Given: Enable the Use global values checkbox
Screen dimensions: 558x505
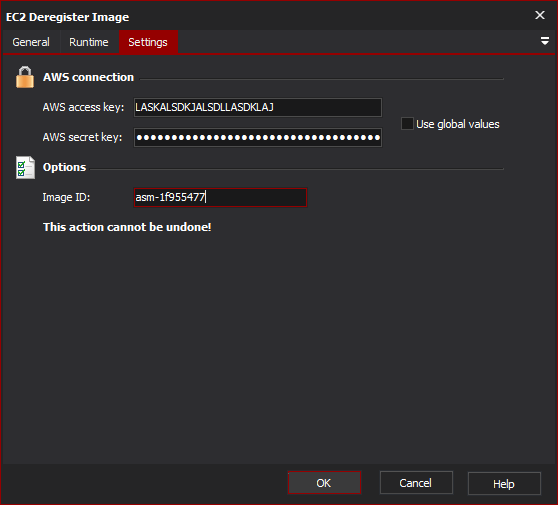Looking at the screenshot, I should 407,124.
